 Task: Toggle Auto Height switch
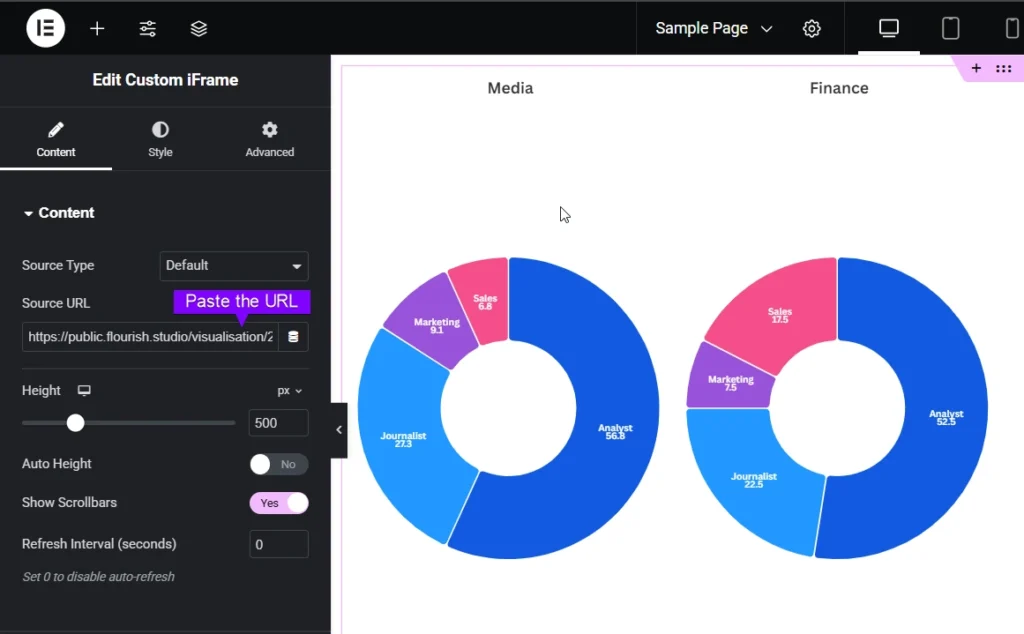click(279, 464)
